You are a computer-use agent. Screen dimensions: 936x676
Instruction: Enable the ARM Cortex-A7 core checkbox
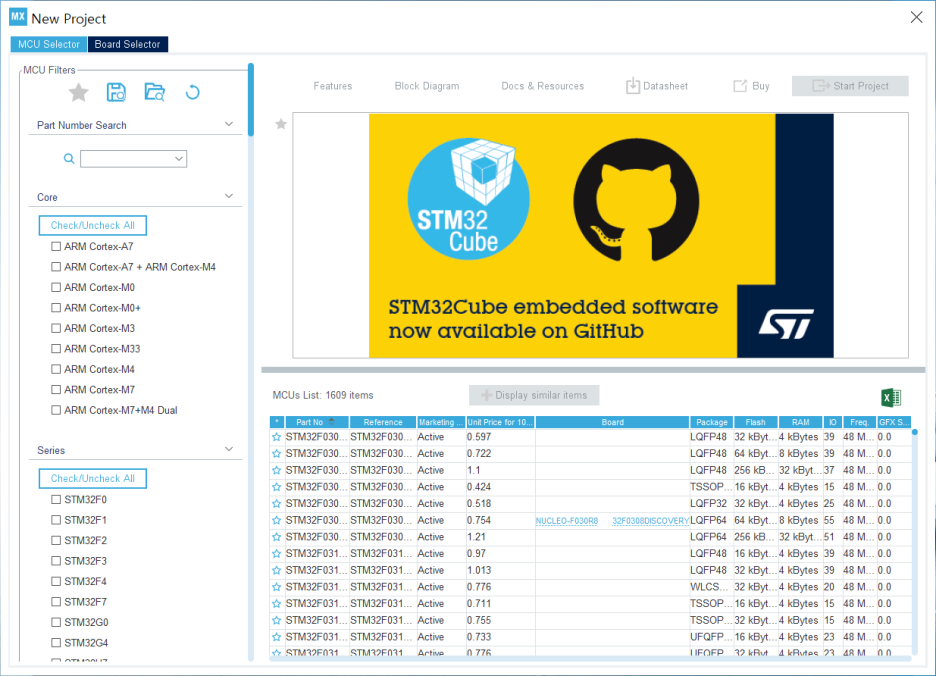pyautogui.click(x=56, y=246)
